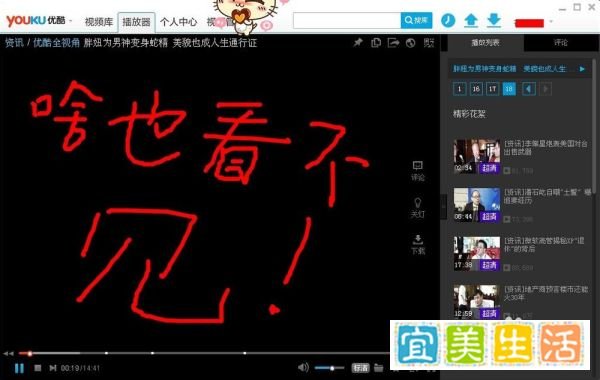Viewport: 600px width, 380px height.
Task: Click the play arrow beside the playlist title
Action: (x=582, y=69)
